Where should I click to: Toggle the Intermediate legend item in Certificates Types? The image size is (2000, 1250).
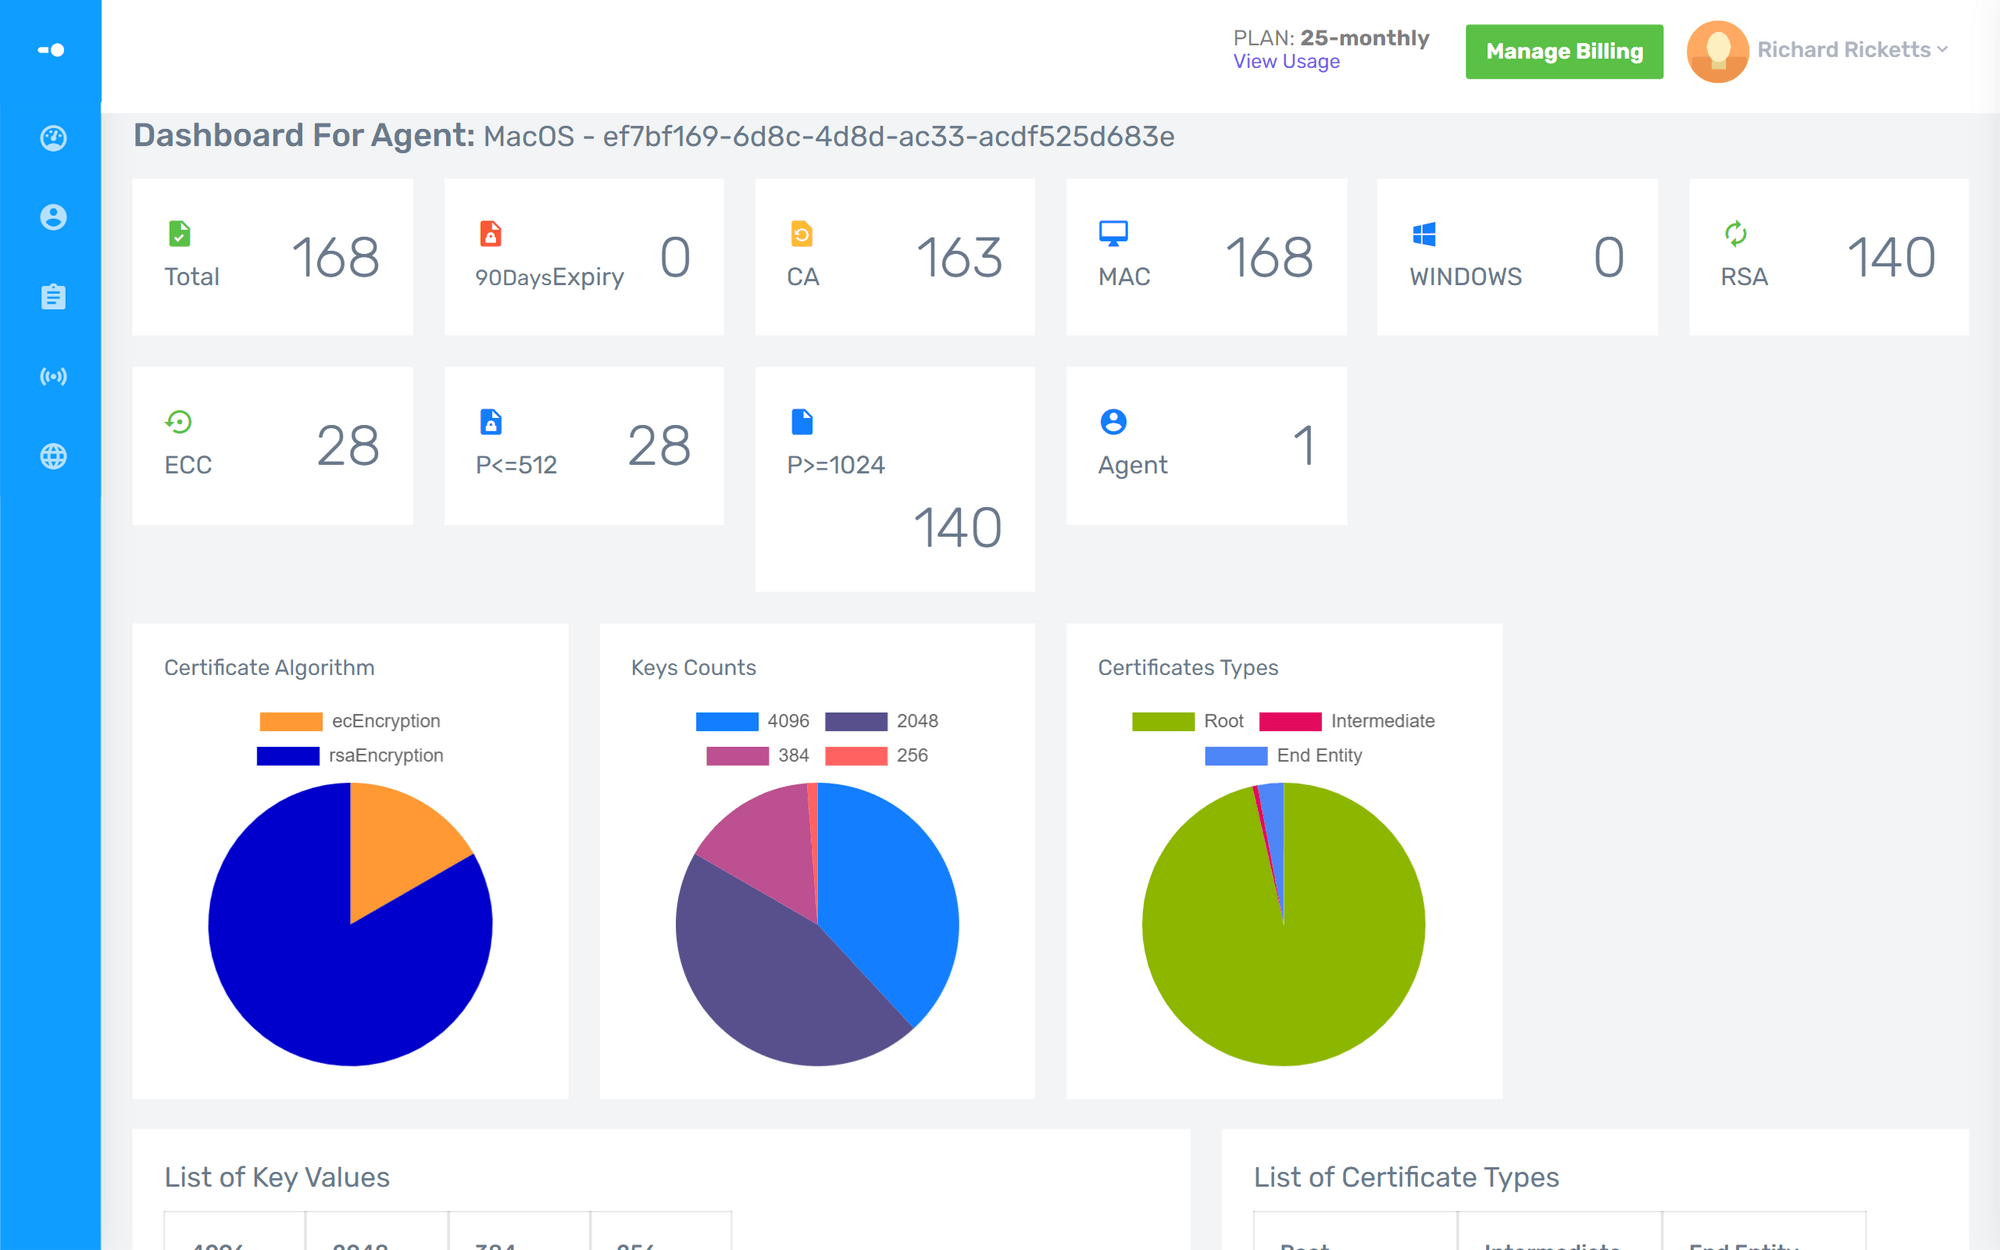tap(1346, 721)
